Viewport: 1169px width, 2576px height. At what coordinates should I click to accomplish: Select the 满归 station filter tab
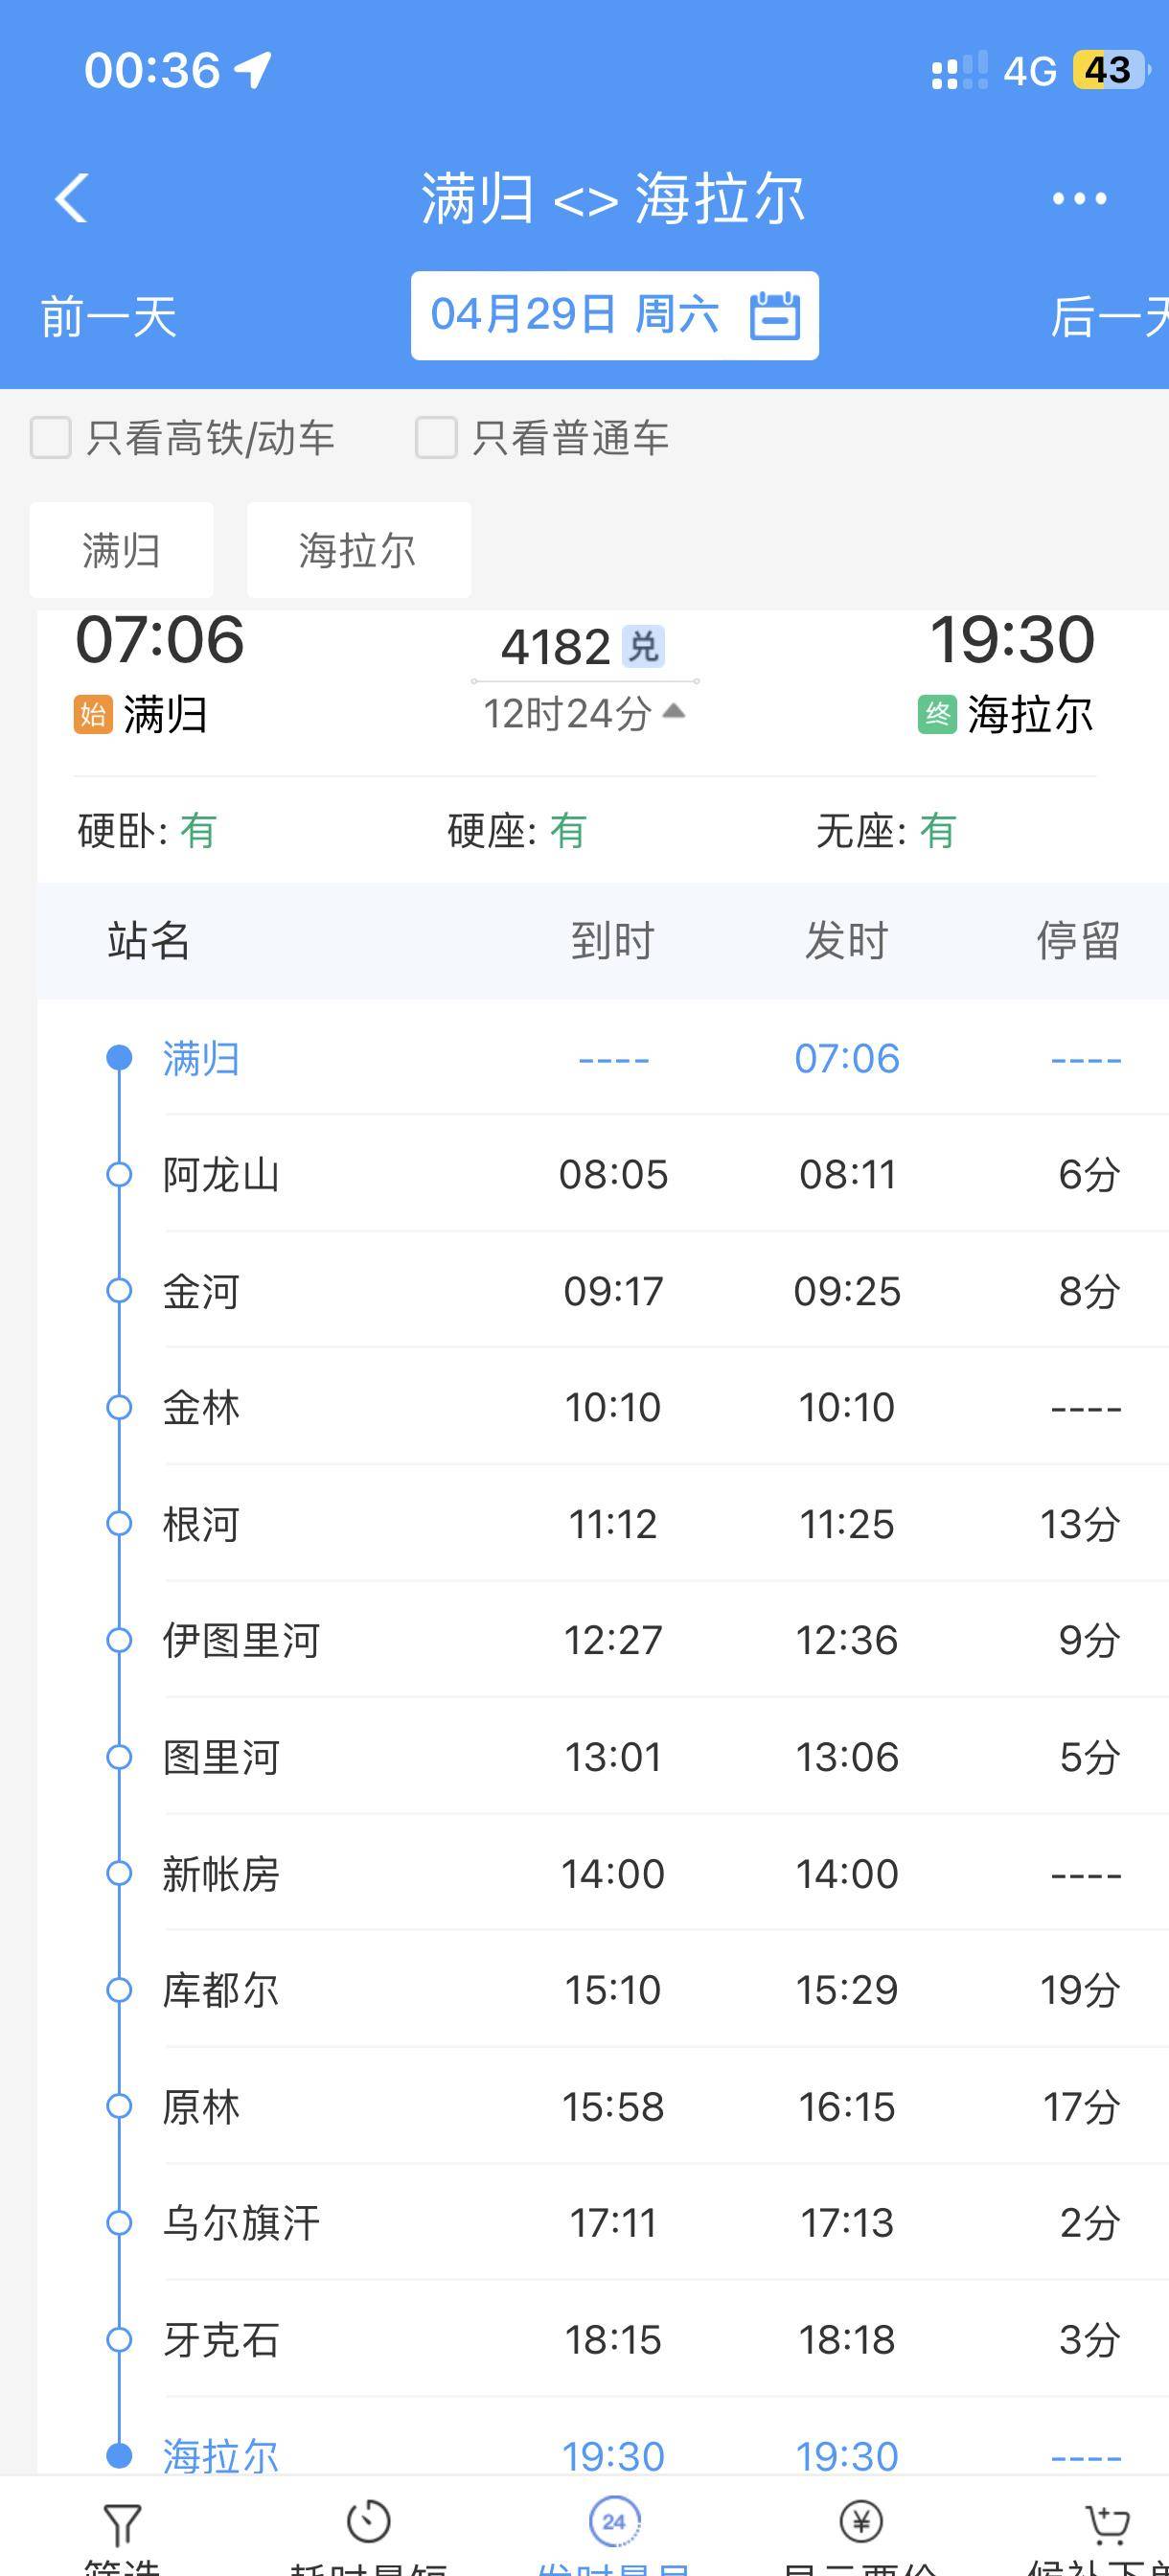[121, 550]
